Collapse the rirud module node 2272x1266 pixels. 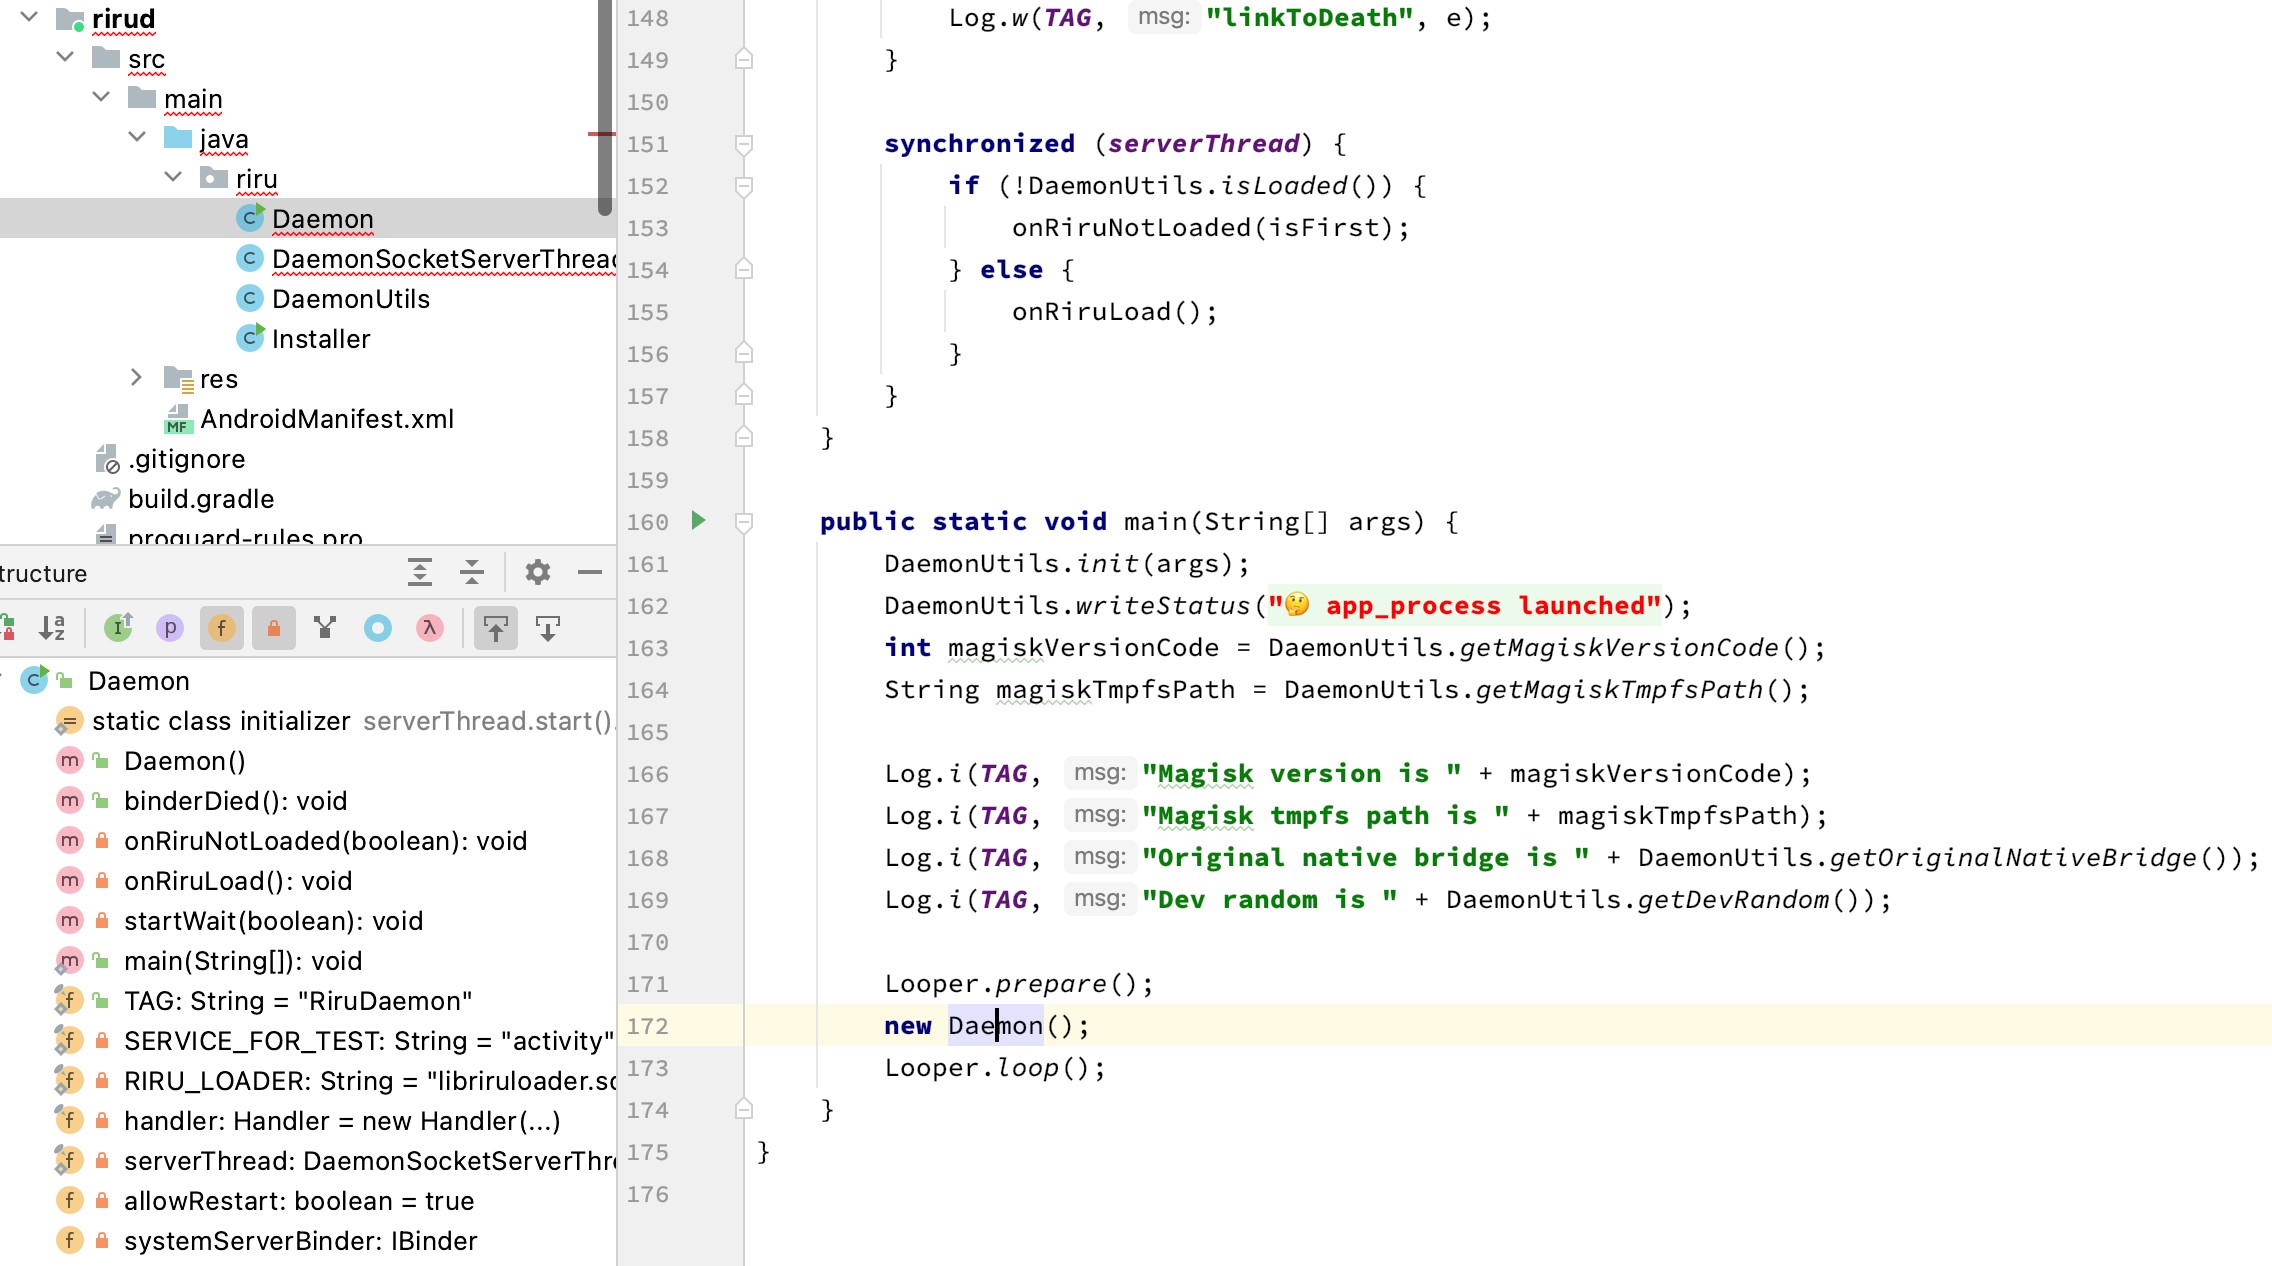coord(29,17)
